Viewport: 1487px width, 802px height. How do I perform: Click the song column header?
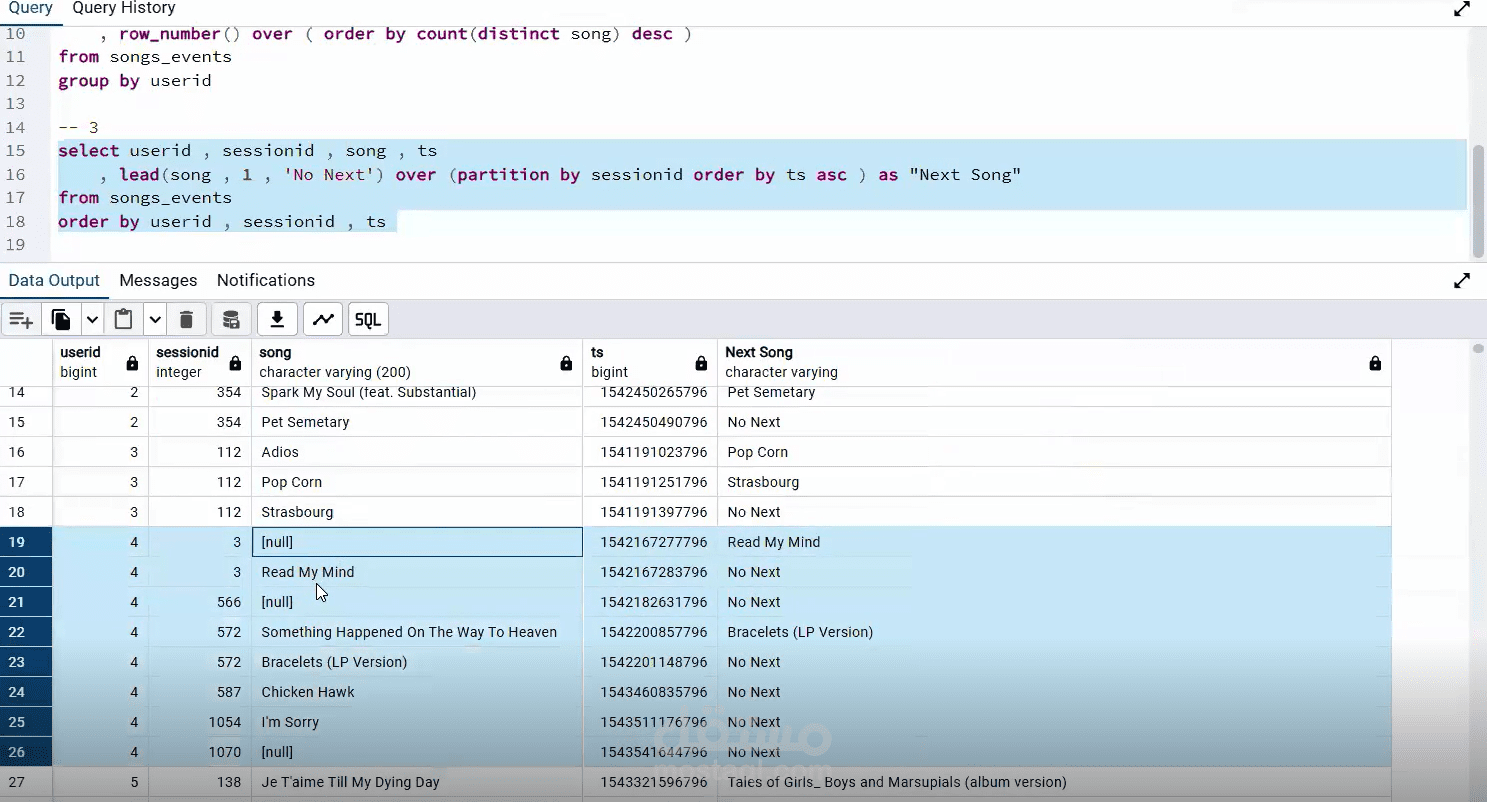[417, 362]
